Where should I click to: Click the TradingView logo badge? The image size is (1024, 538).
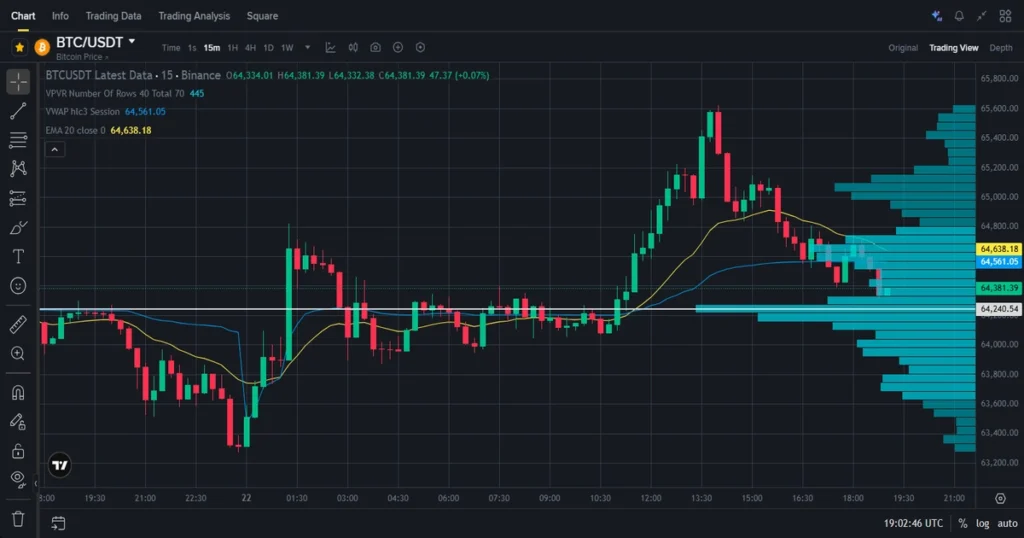pos(59,466)
